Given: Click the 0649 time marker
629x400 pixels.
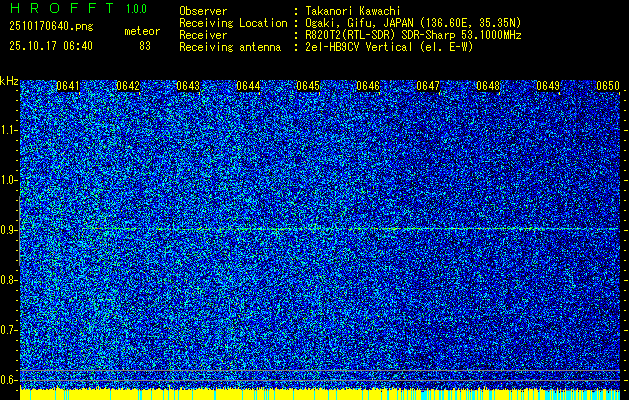Looking at the screenshot, I should 548,86.
